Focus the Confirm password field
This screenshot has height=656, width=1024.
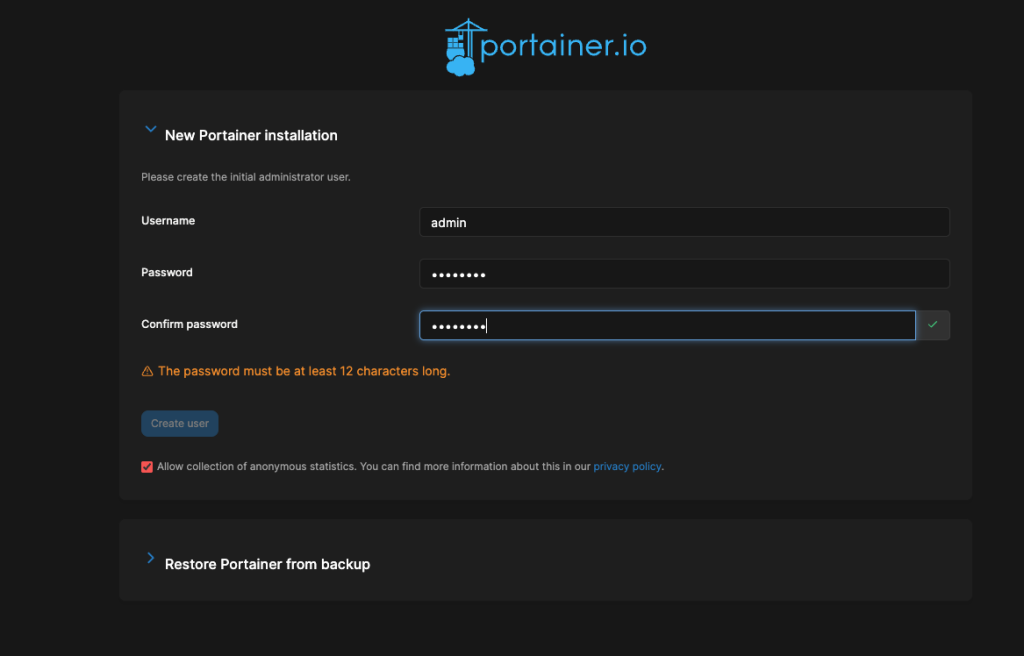click(667, 325)
